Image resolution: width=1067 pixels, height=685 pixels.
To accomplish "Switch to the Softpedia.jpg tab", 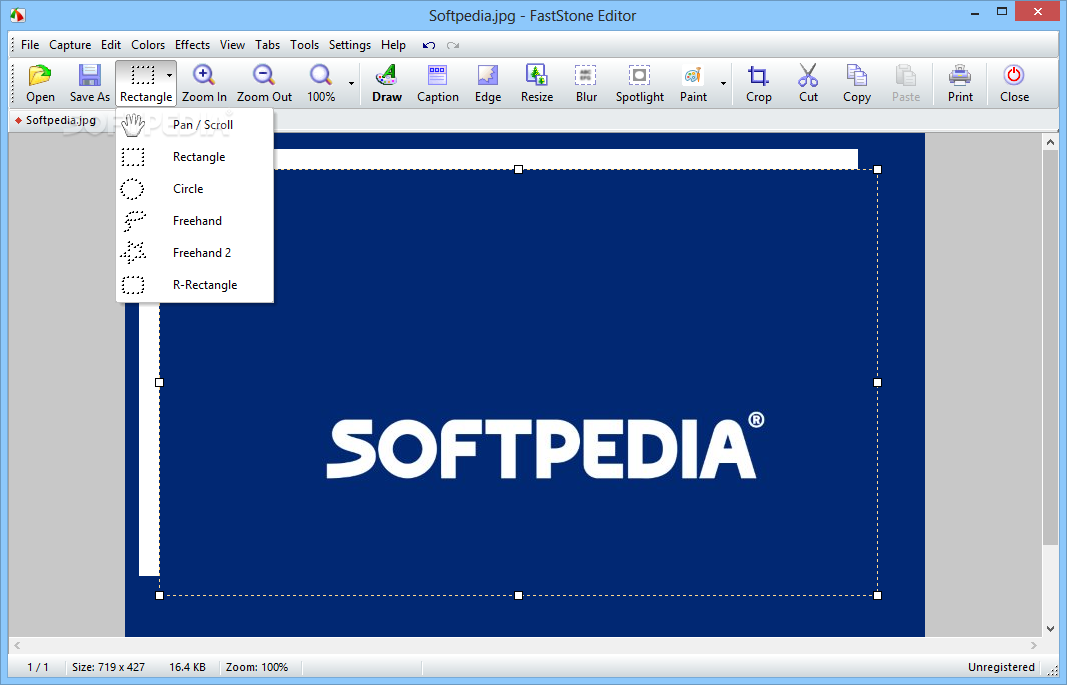I will pos(55,120).
